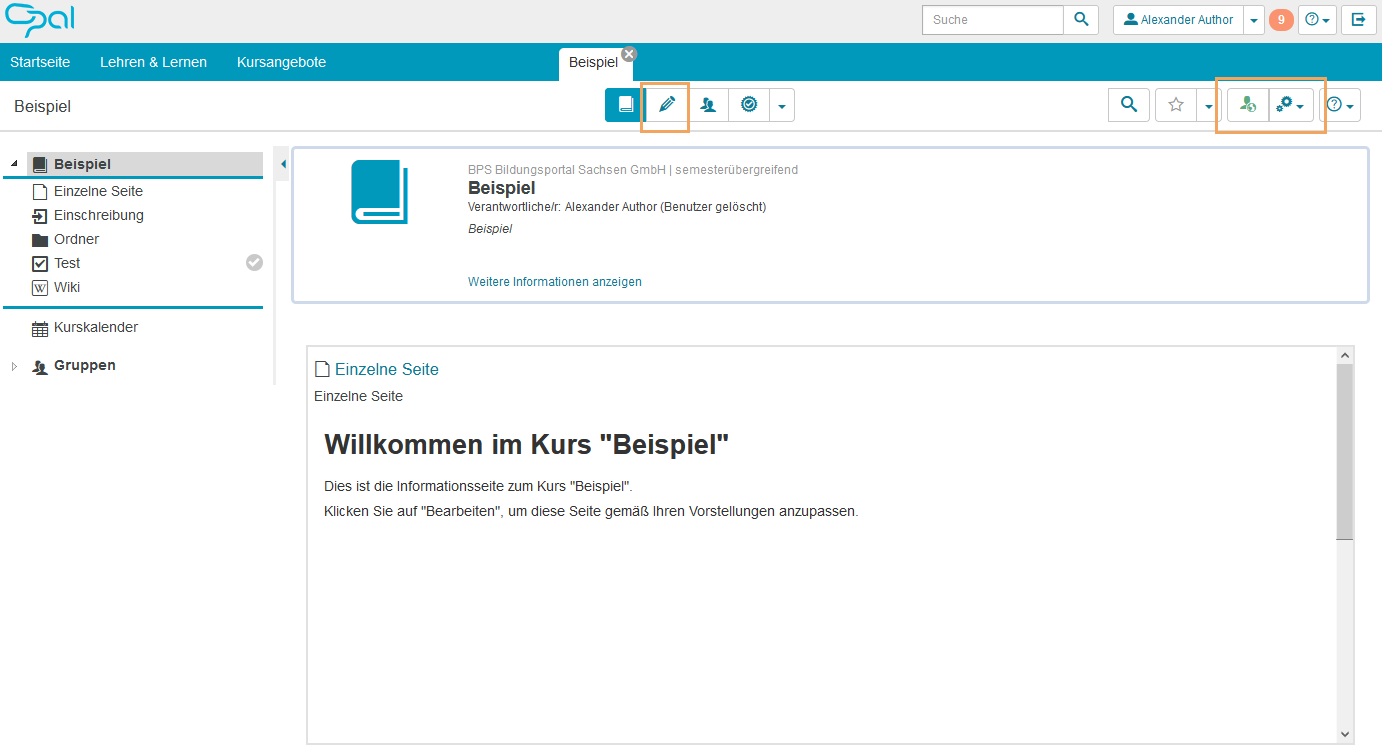This screenshot has height=751, width=1382.
Task: Open the assessment badge icon in the toolbar
Action: [x=749, y=104]
